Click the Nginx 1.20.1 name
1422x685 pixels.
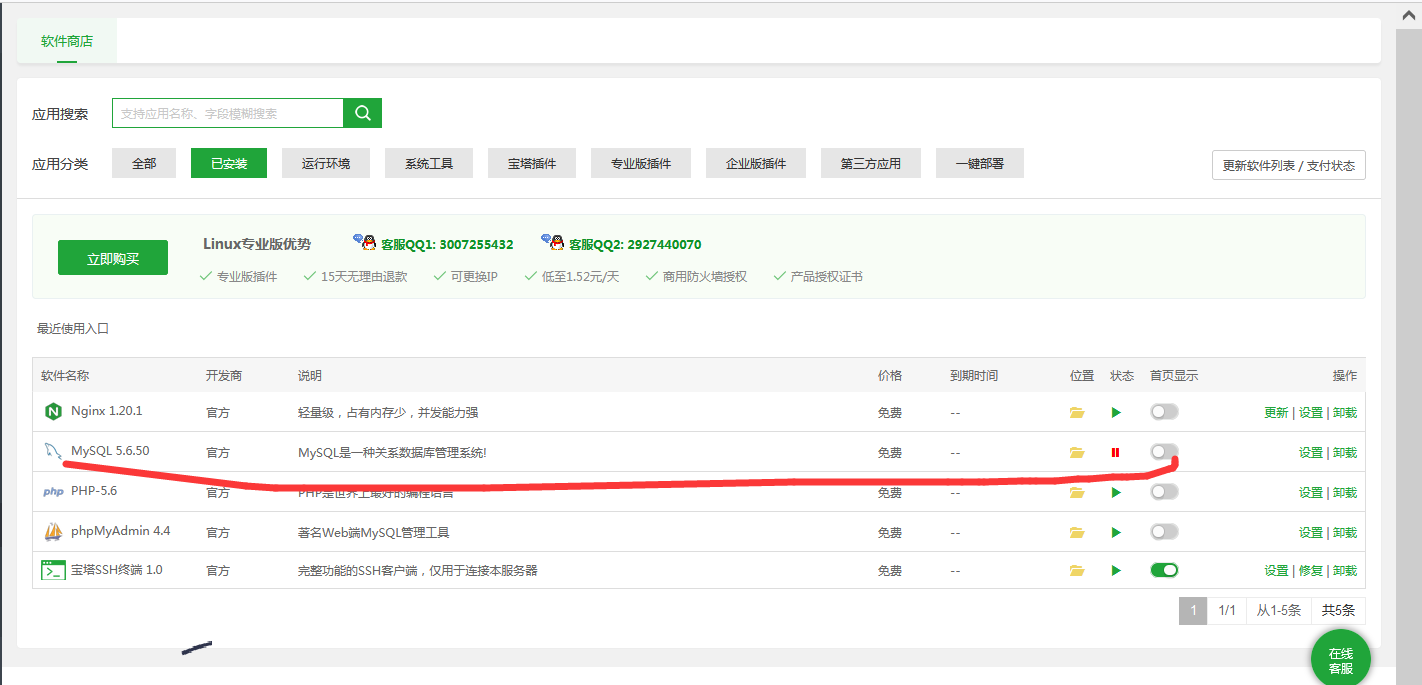pos(107,411)
